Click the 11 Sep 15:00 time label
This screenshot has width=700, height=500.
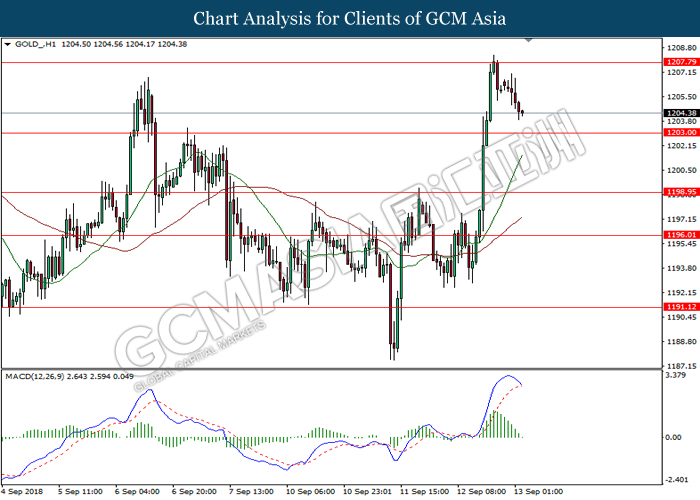point(425,492)
